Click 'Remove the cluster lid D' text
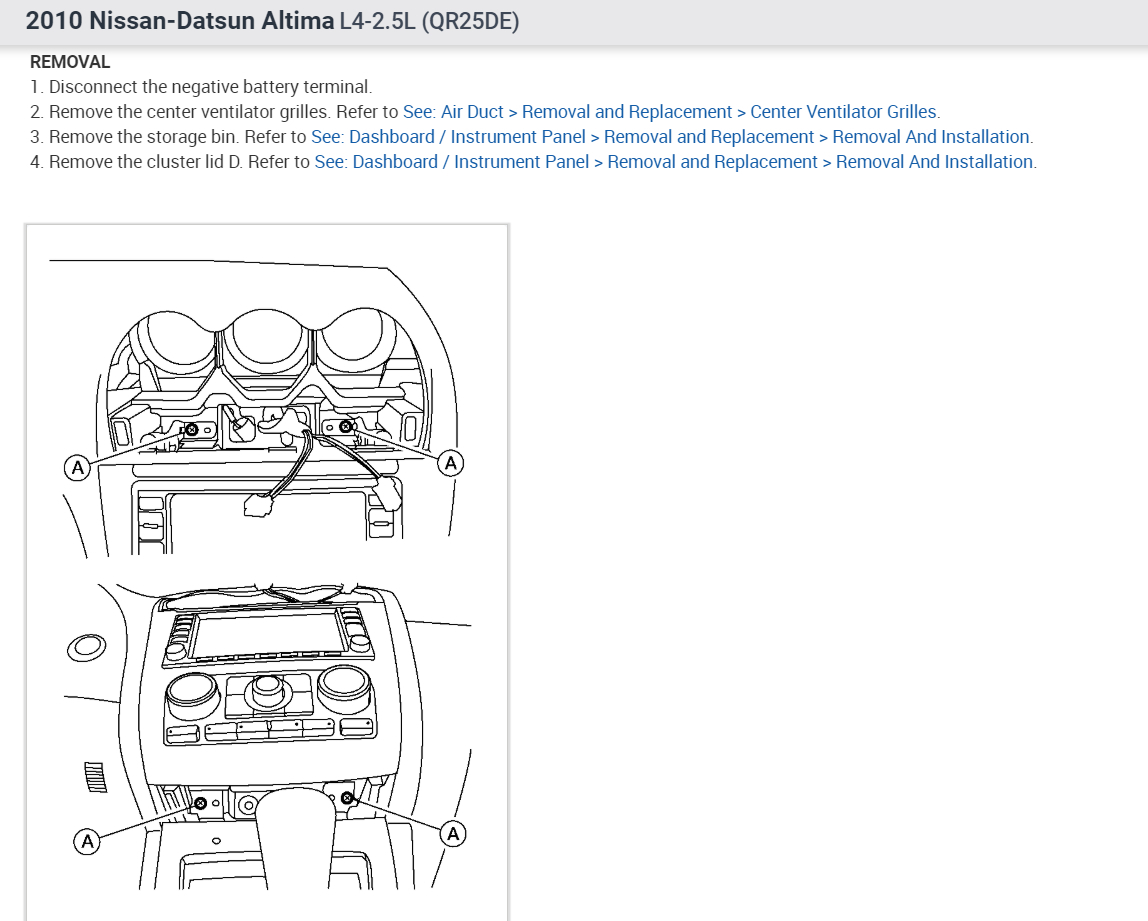 [145, 162]
